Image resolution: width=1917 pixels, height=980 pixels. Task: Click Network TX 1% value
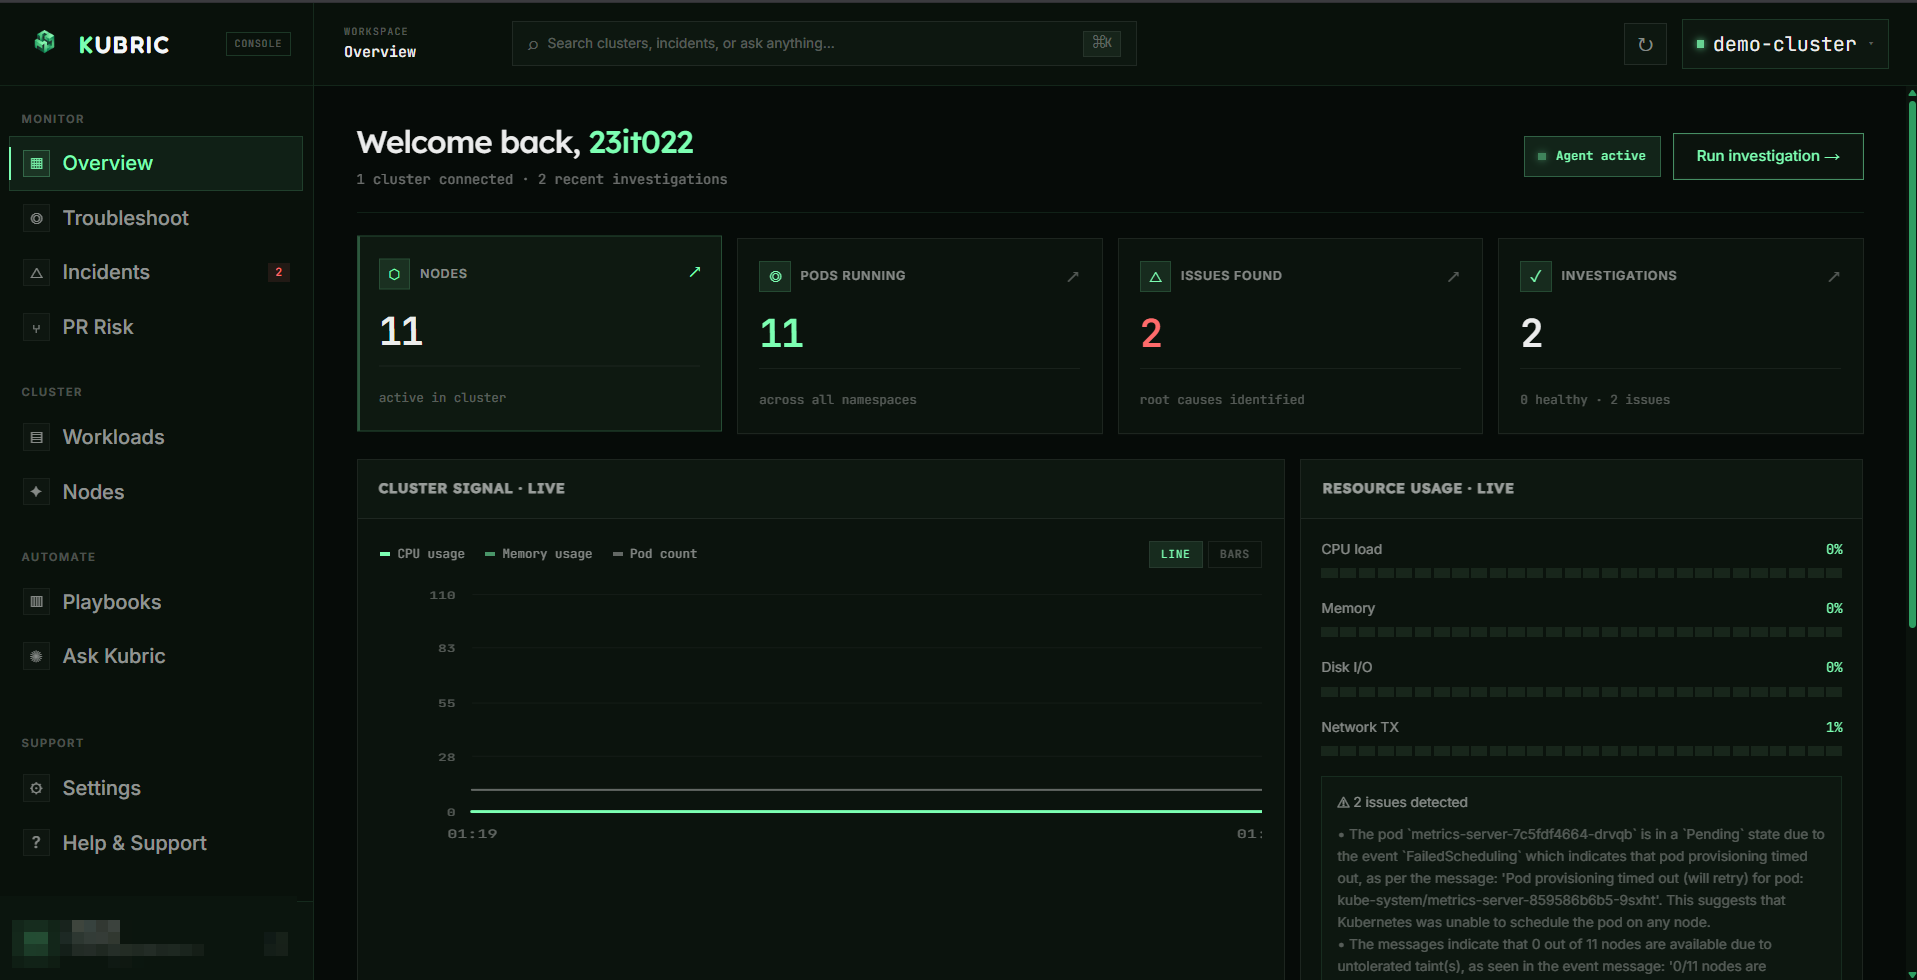pyautogui.click(x=1834, y=727)
